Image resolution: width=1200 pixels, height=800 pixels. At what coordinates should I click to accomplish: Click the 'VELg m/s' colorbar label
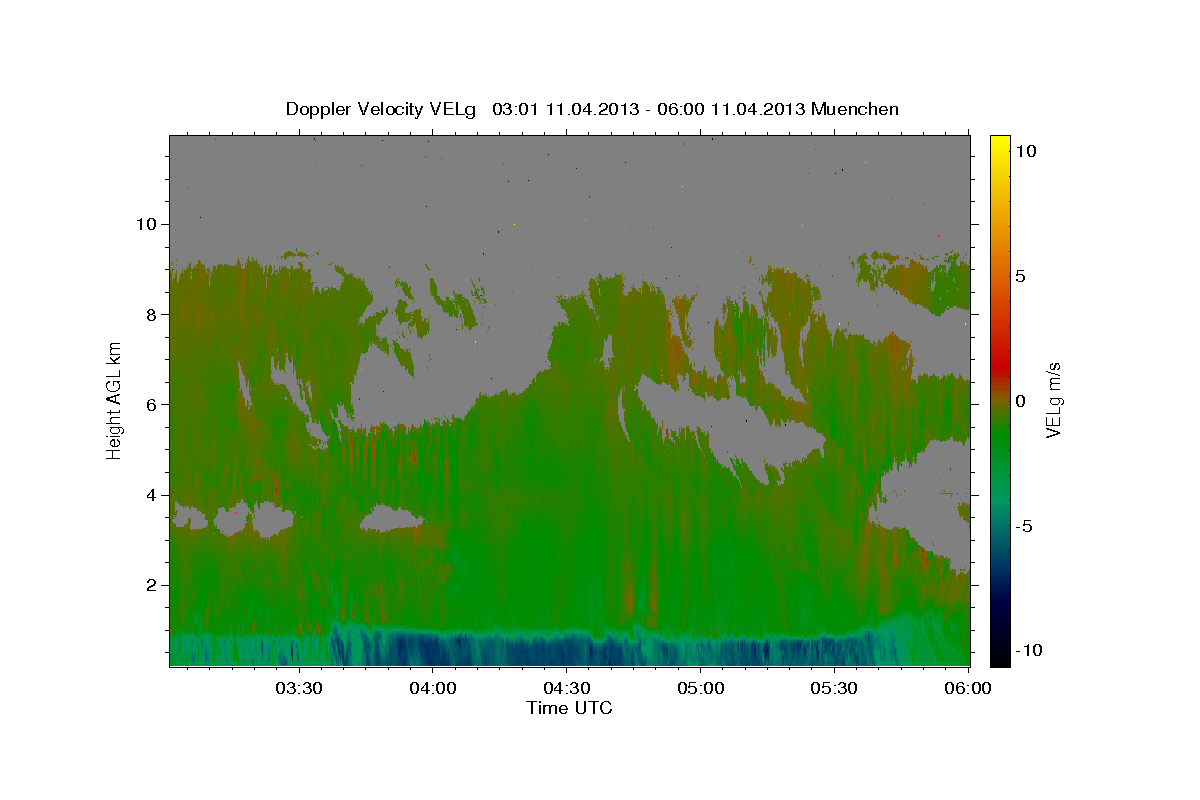(x=1053, y=400)
